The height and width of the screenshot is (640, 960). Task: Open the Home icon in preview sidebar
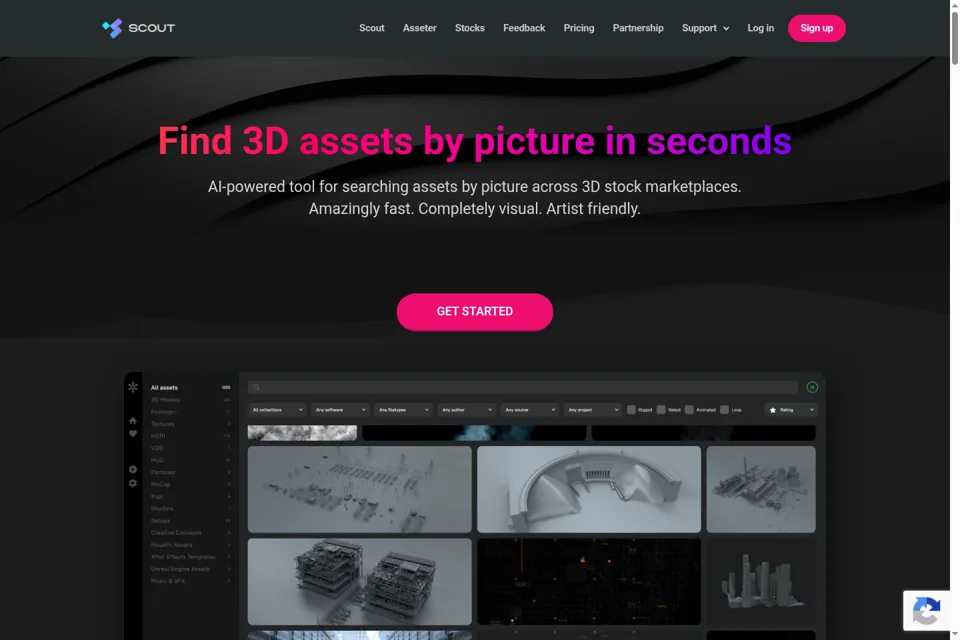(133, 421)
